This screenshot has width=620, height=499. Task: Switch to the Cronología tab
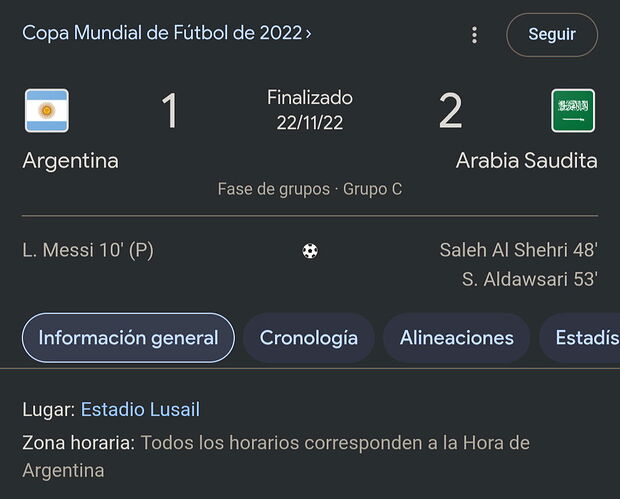[x=308, y=338]
